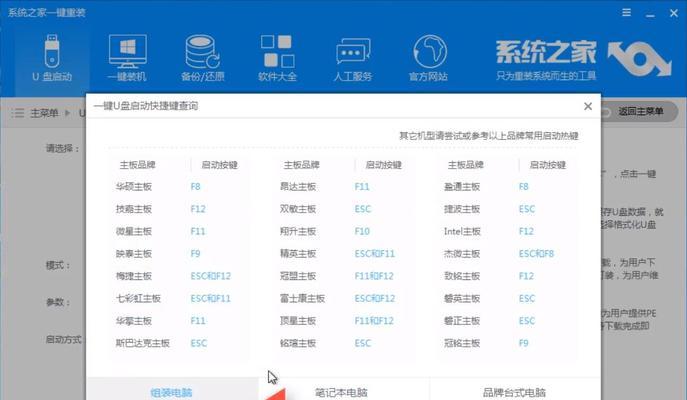
Task: Click F9 key for 映泰主板
Action: pyautogui.click(x=195, y=254)
